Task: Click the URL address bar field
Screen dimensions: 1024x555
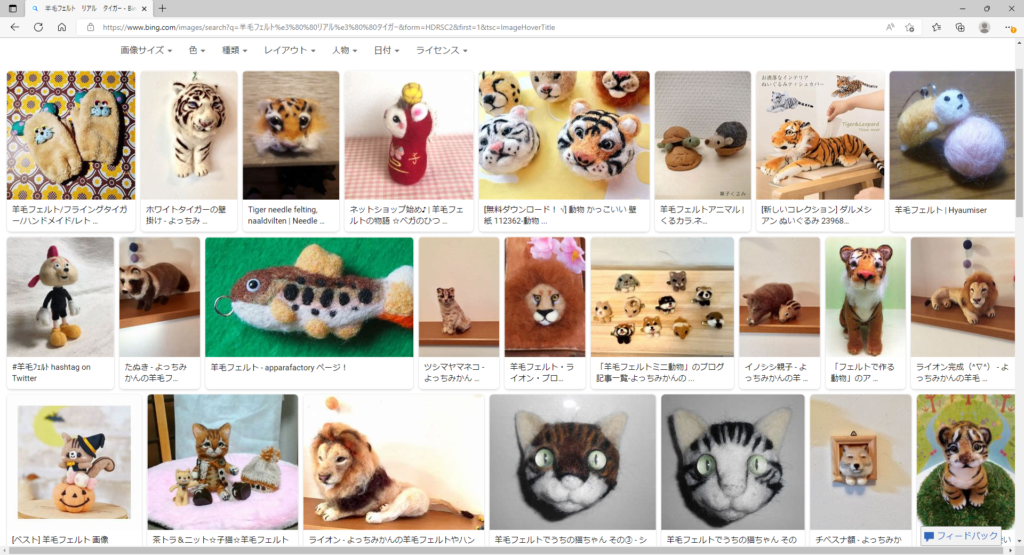Action: click(480, 27)
